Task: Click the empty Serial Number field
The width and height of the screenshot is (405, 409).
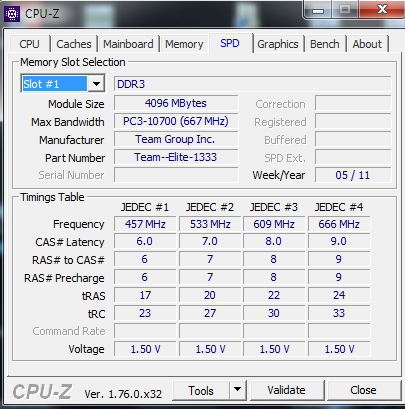Action: (176, 175)
